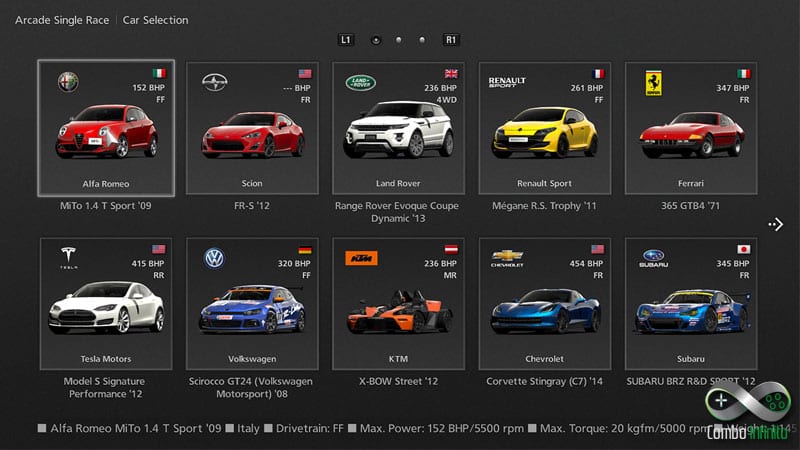
Task: Click the Land Rover green badge
Action: click(361, 83)
